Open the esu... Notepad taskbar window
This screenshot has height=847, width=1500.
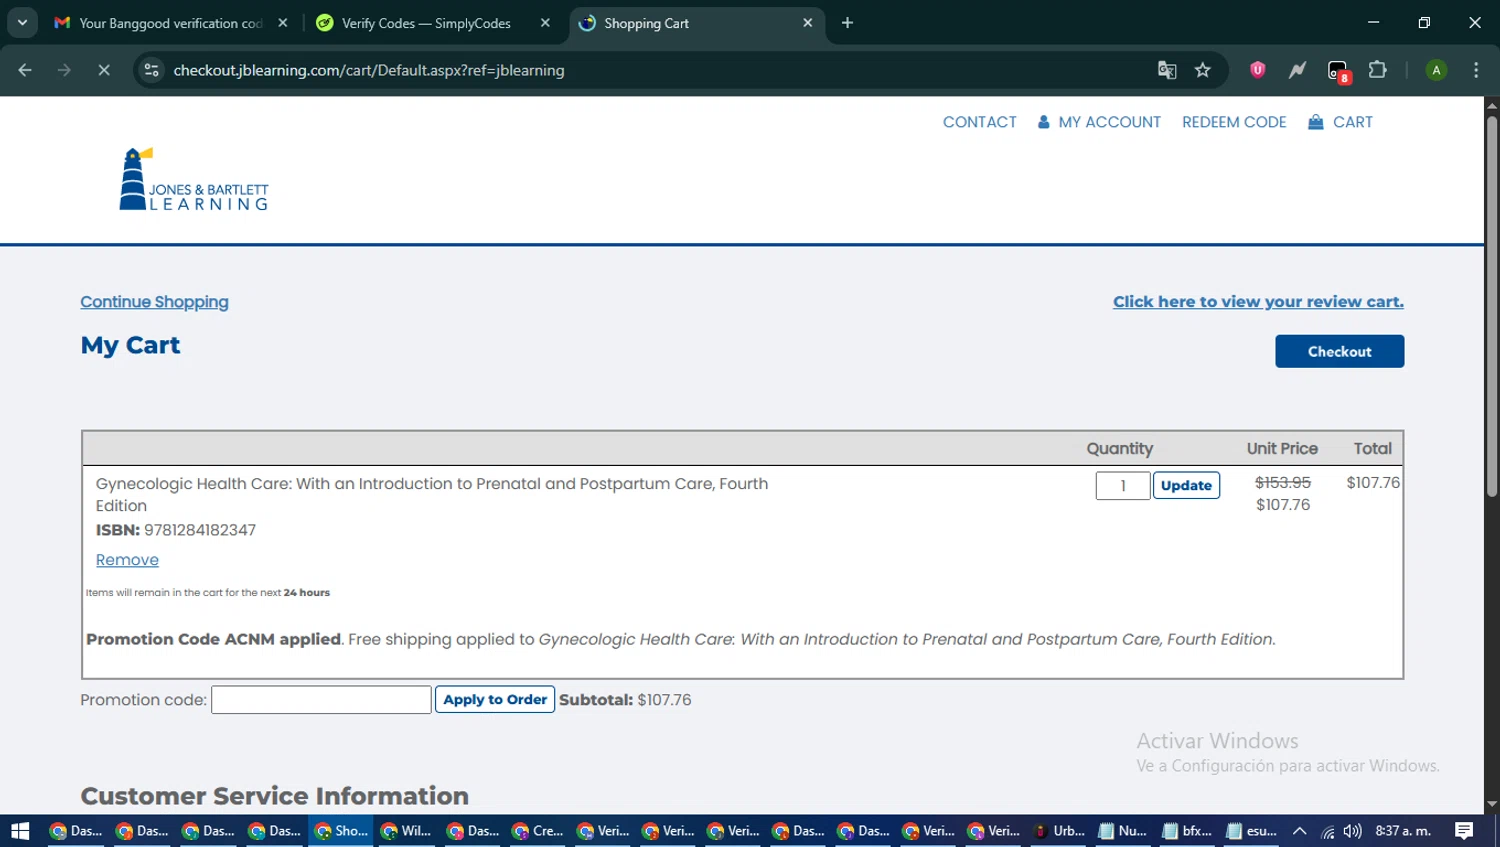pyautogui.click(x=1252, y=831)
